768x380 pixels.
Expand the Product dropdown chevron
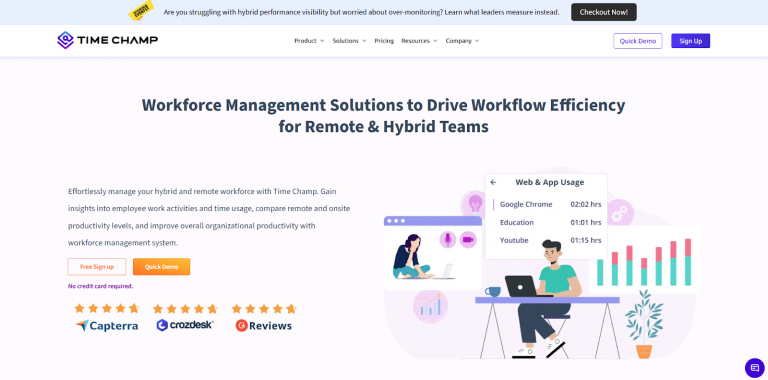click(x=322, y=41)
